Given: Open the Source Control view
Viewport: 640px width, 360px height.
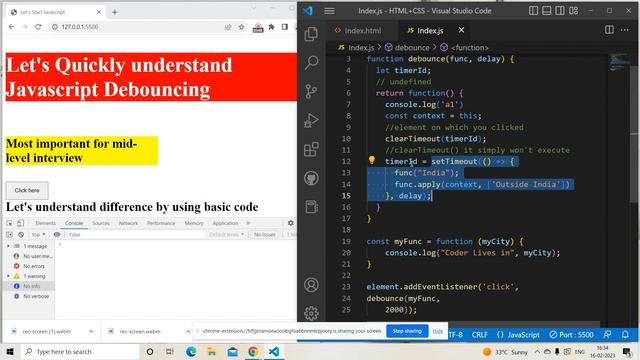Looking at the screenshot, I should tap(311, 91).
